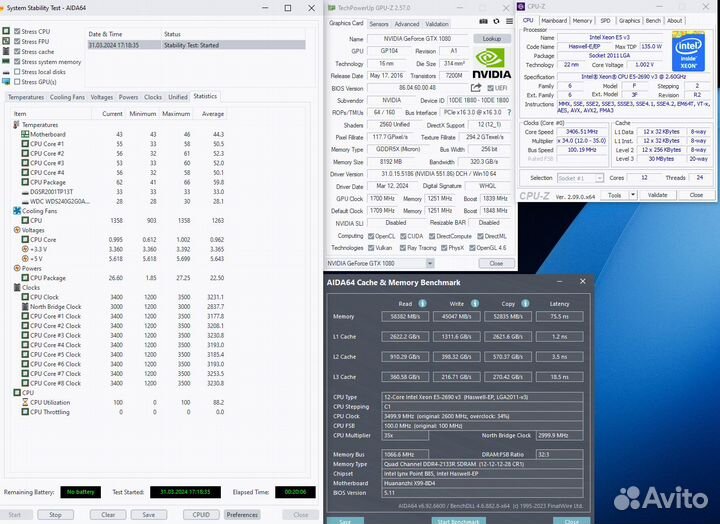This screenshot has height=524, width=720.
Task: Take a GPU-Z screenshot with the camera icon
Action: pyautogui.click(x=483, y=22)
